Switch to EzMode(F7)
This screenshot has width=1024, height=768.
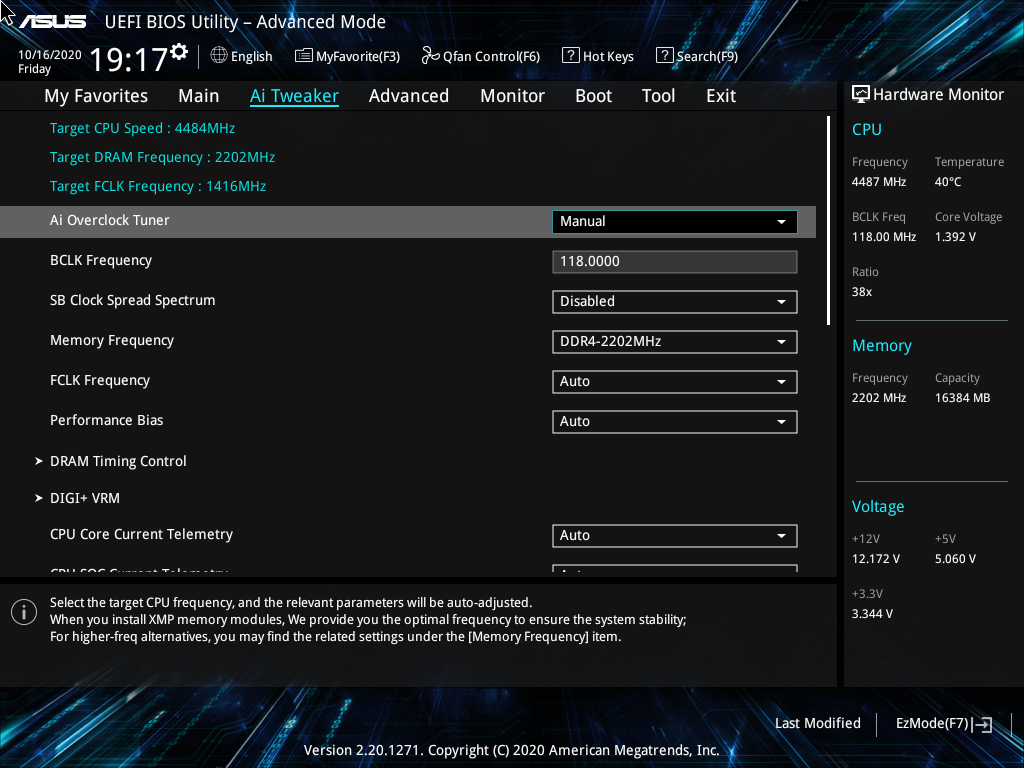pos(932,724)
